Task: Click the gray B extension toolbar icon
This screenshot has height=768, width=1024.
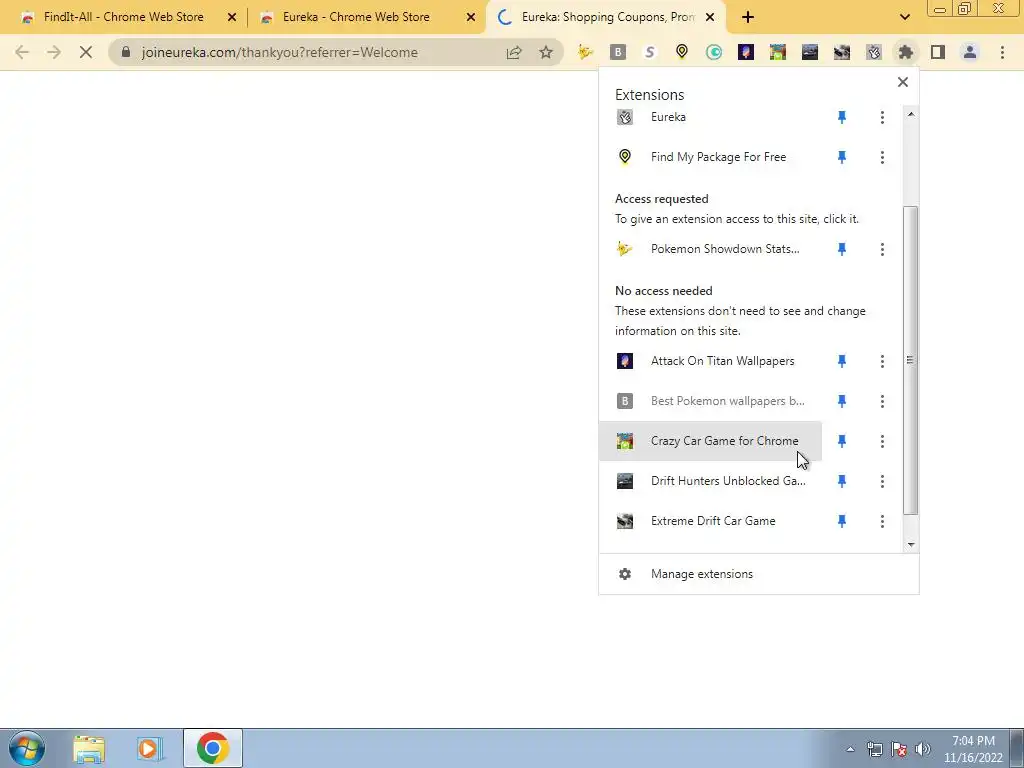Action: pyautogui.click(x=617, y=52)
